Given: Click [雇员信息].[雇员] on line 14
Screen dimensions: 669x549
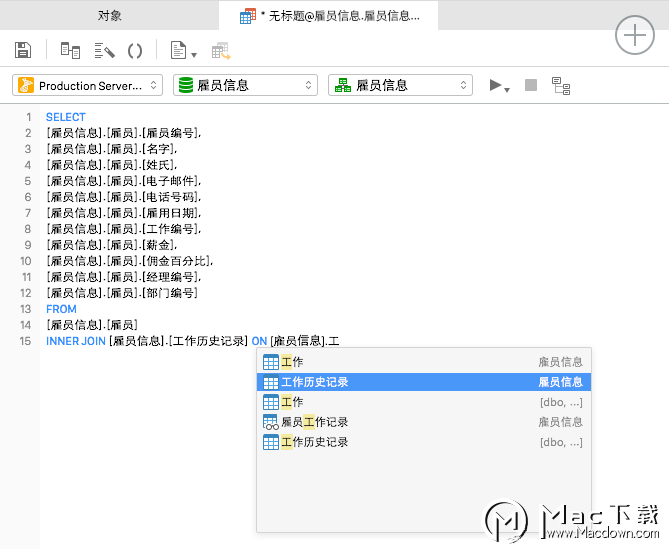Looking at the screenshot, I should pyautogui.click(x=92, y=325).
